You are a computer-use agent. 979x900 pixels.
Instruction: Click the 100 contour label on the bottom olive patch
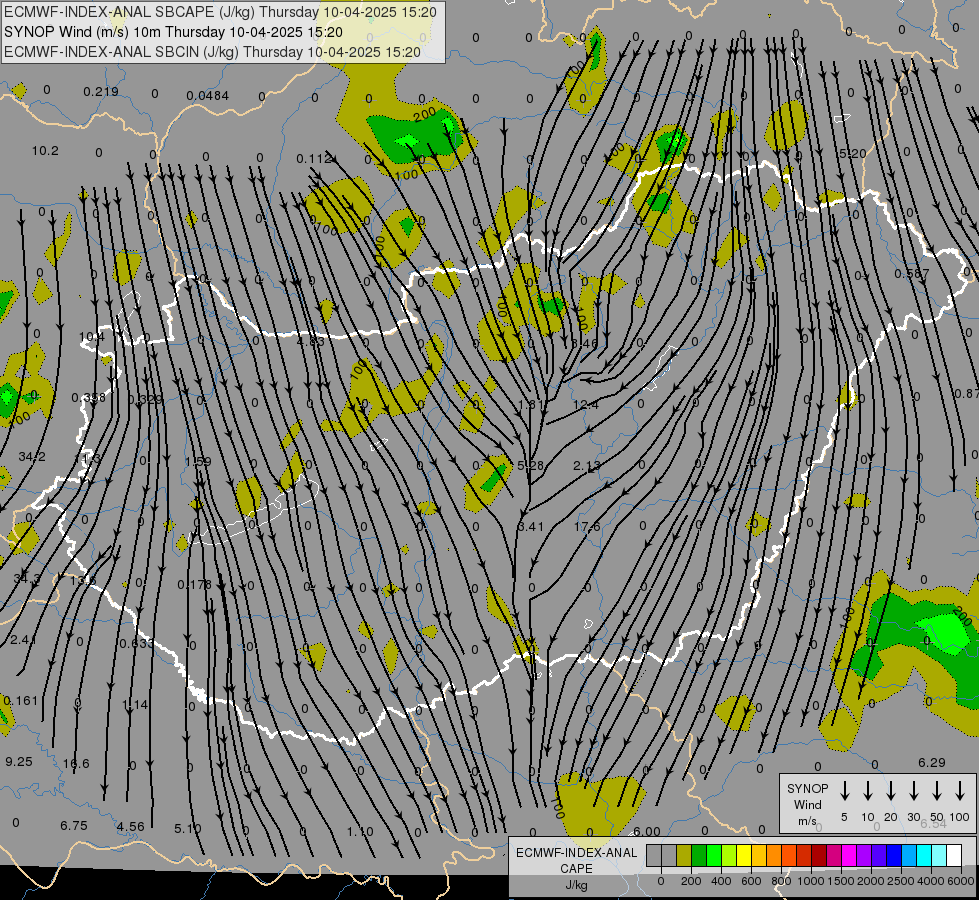[559, 810]
